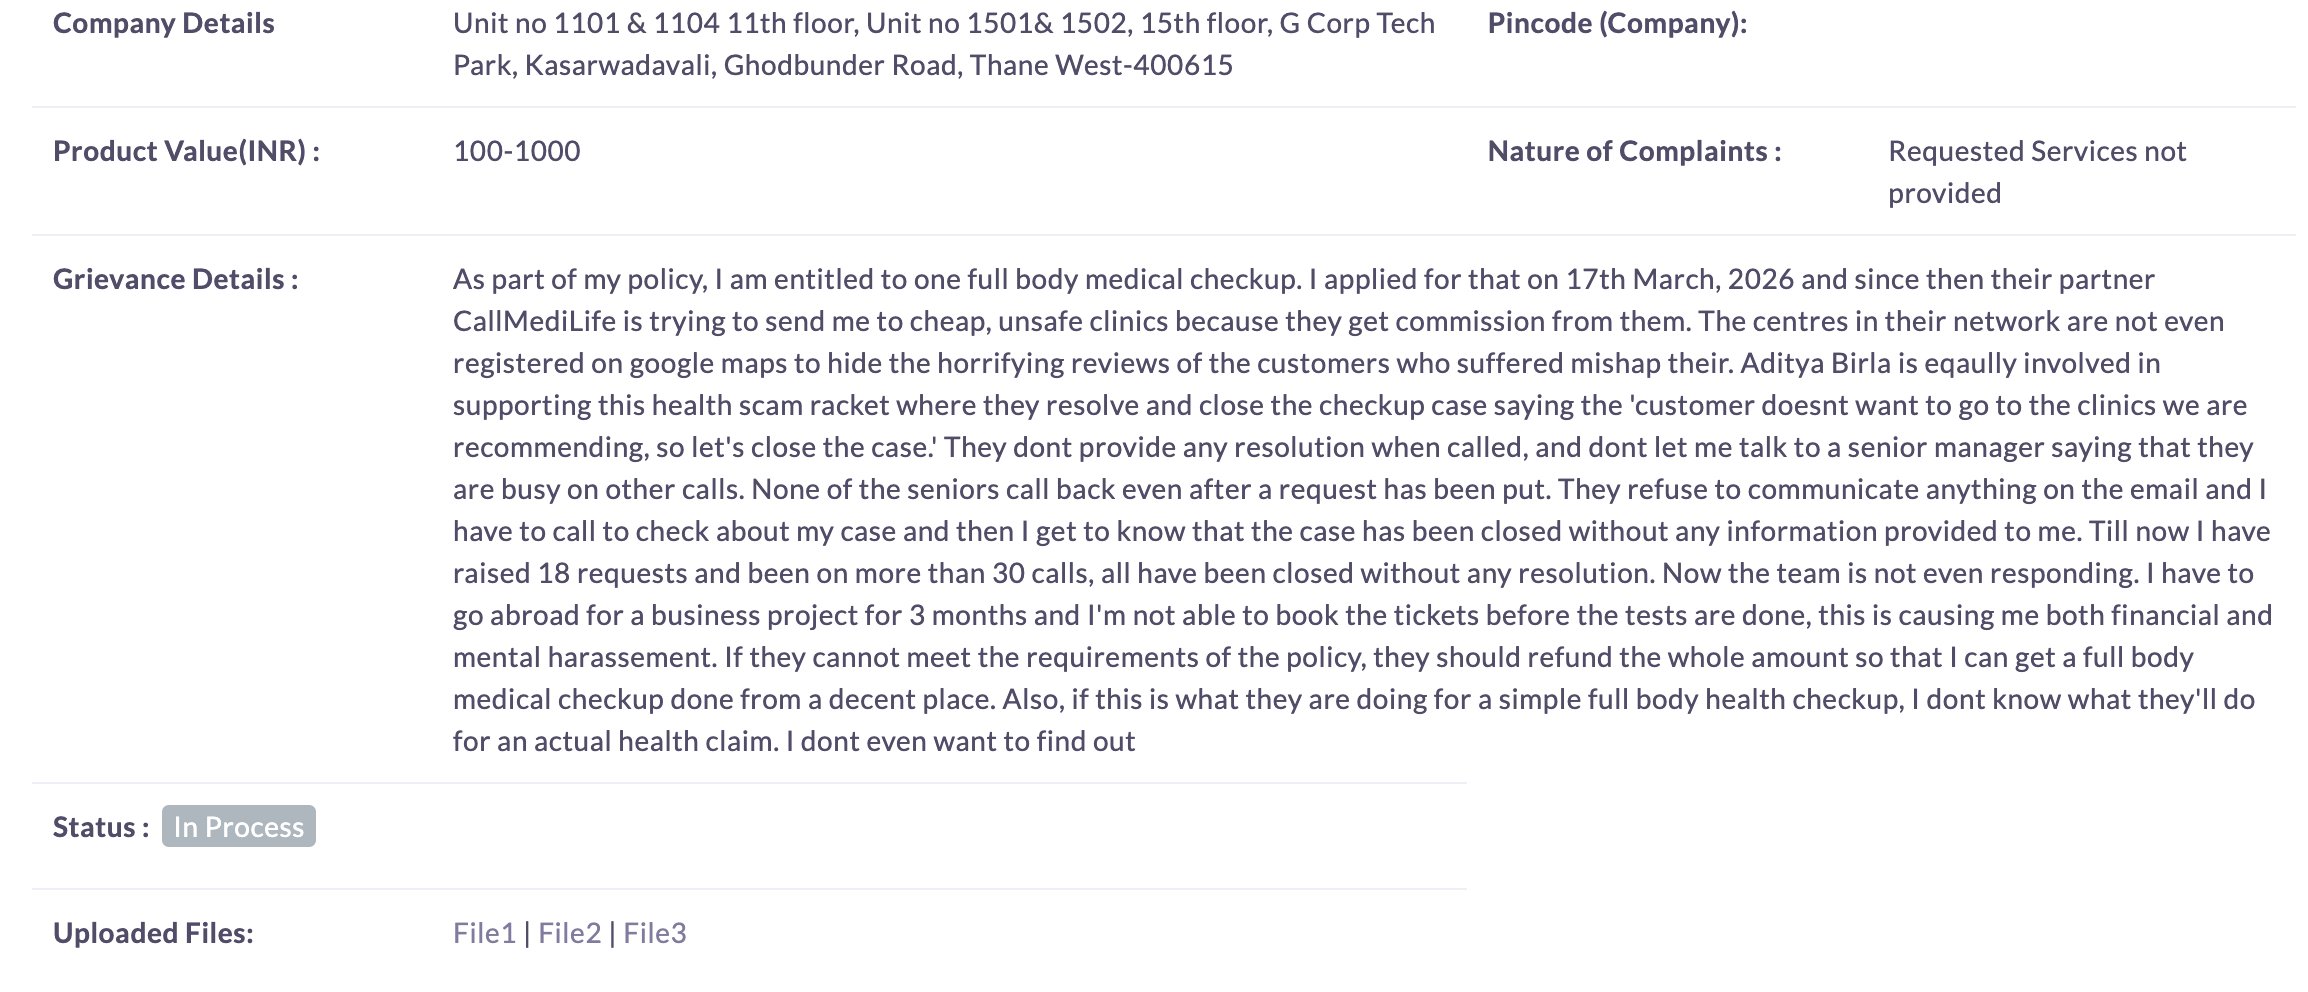Click the In Process status badge
This screenshot has height=992, width=2308.
(238, 827)
